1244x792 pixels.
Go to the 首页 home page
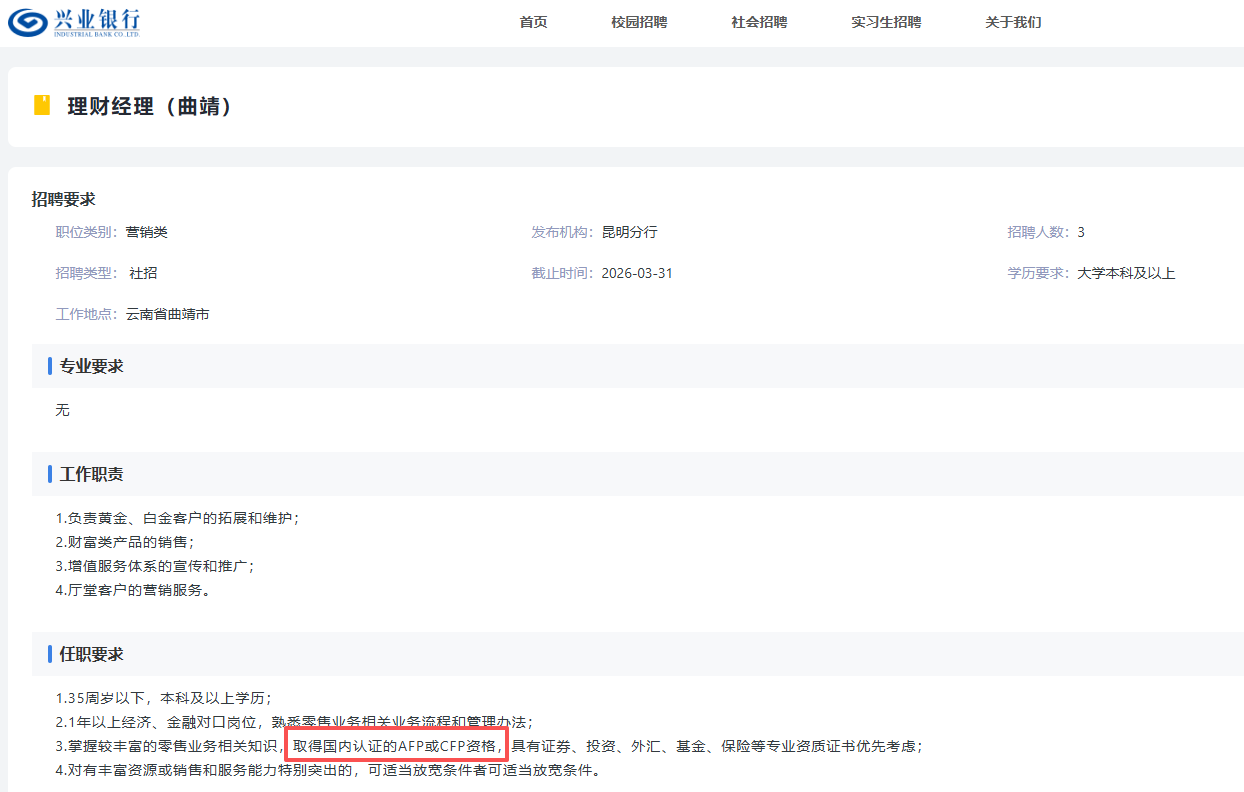tap(533, 22)
